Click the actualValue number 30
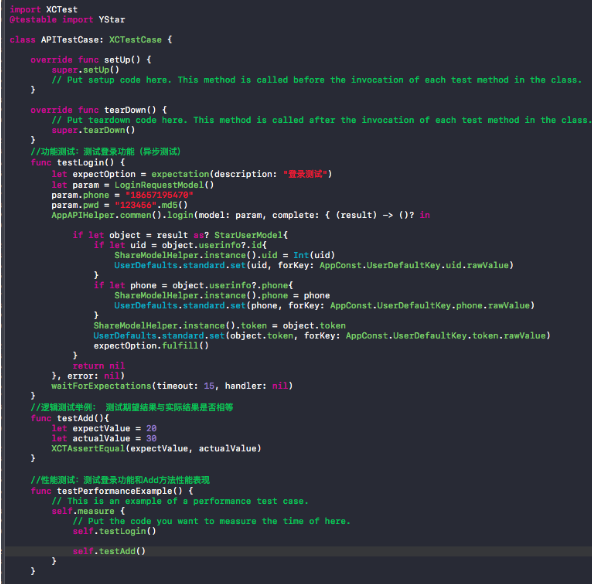 tap(151, 438)
